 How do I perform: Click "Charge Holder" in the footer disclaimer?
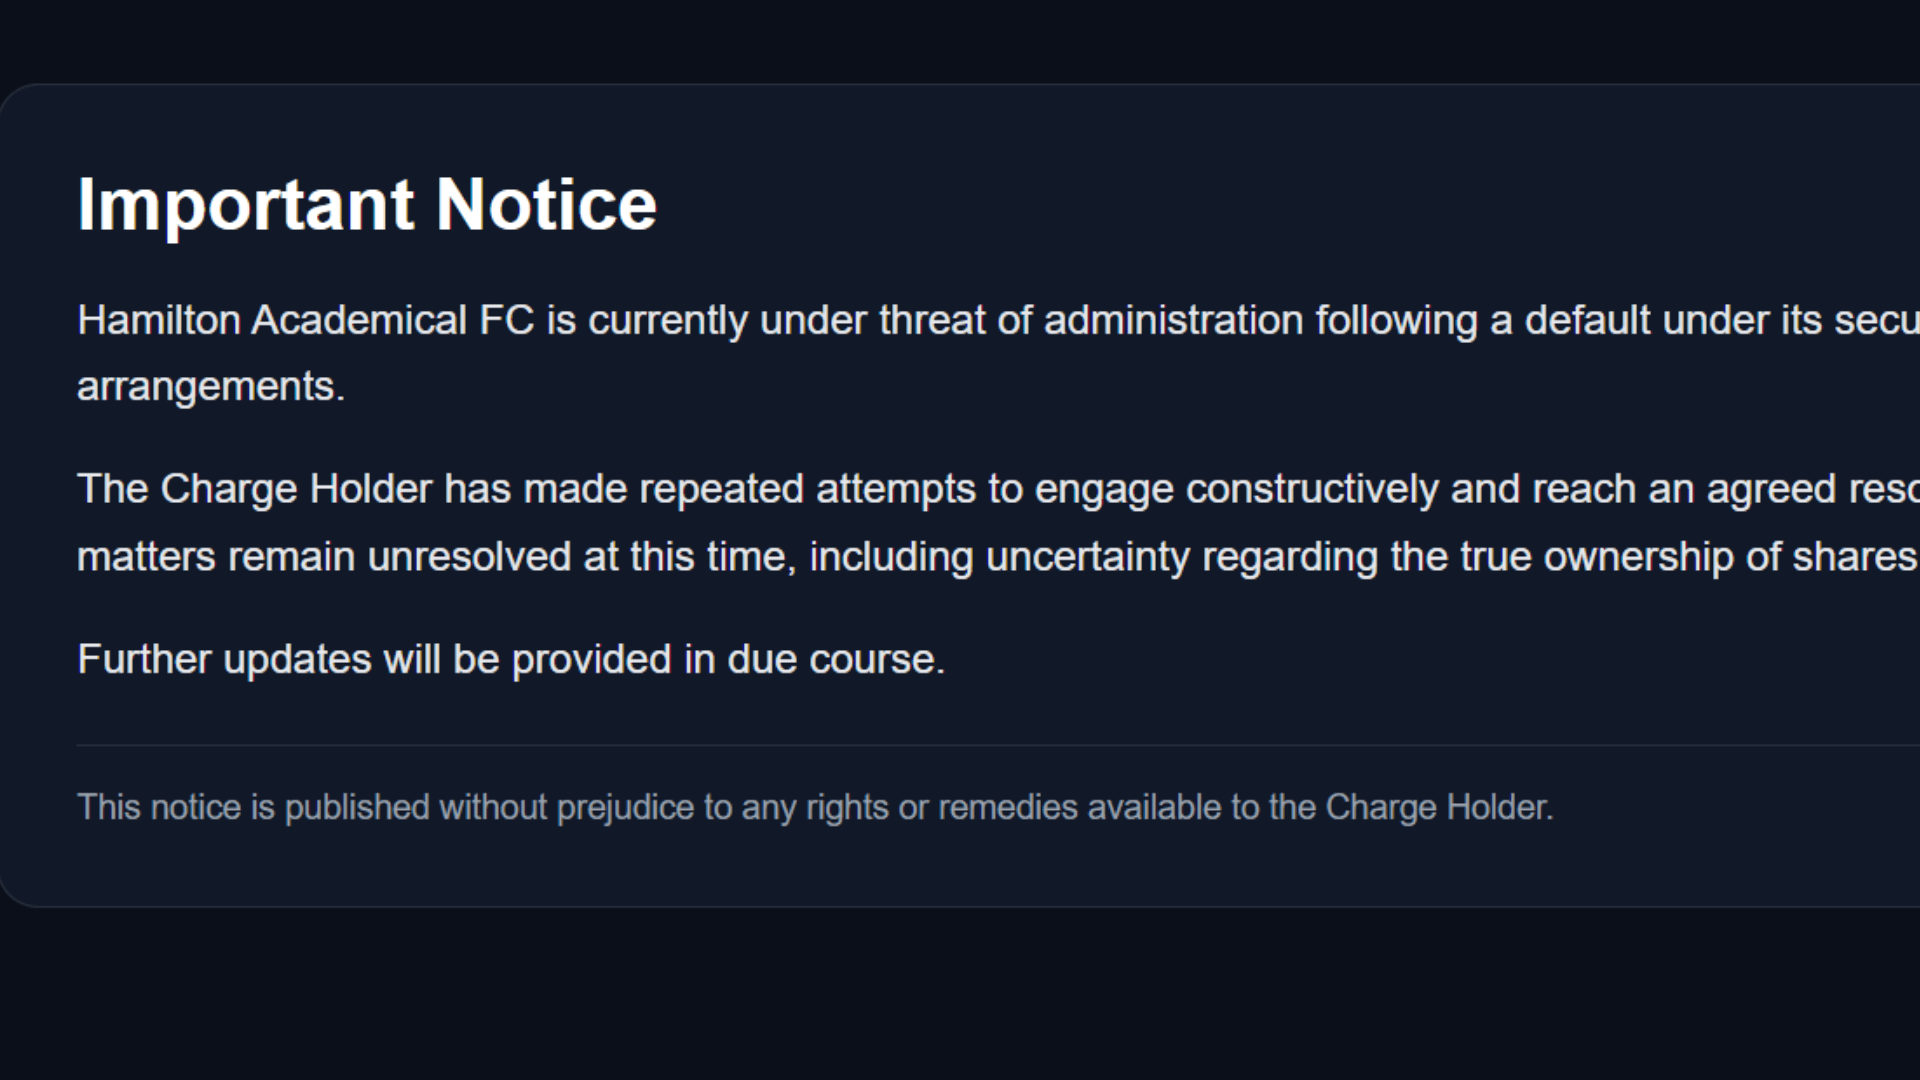1438,807
